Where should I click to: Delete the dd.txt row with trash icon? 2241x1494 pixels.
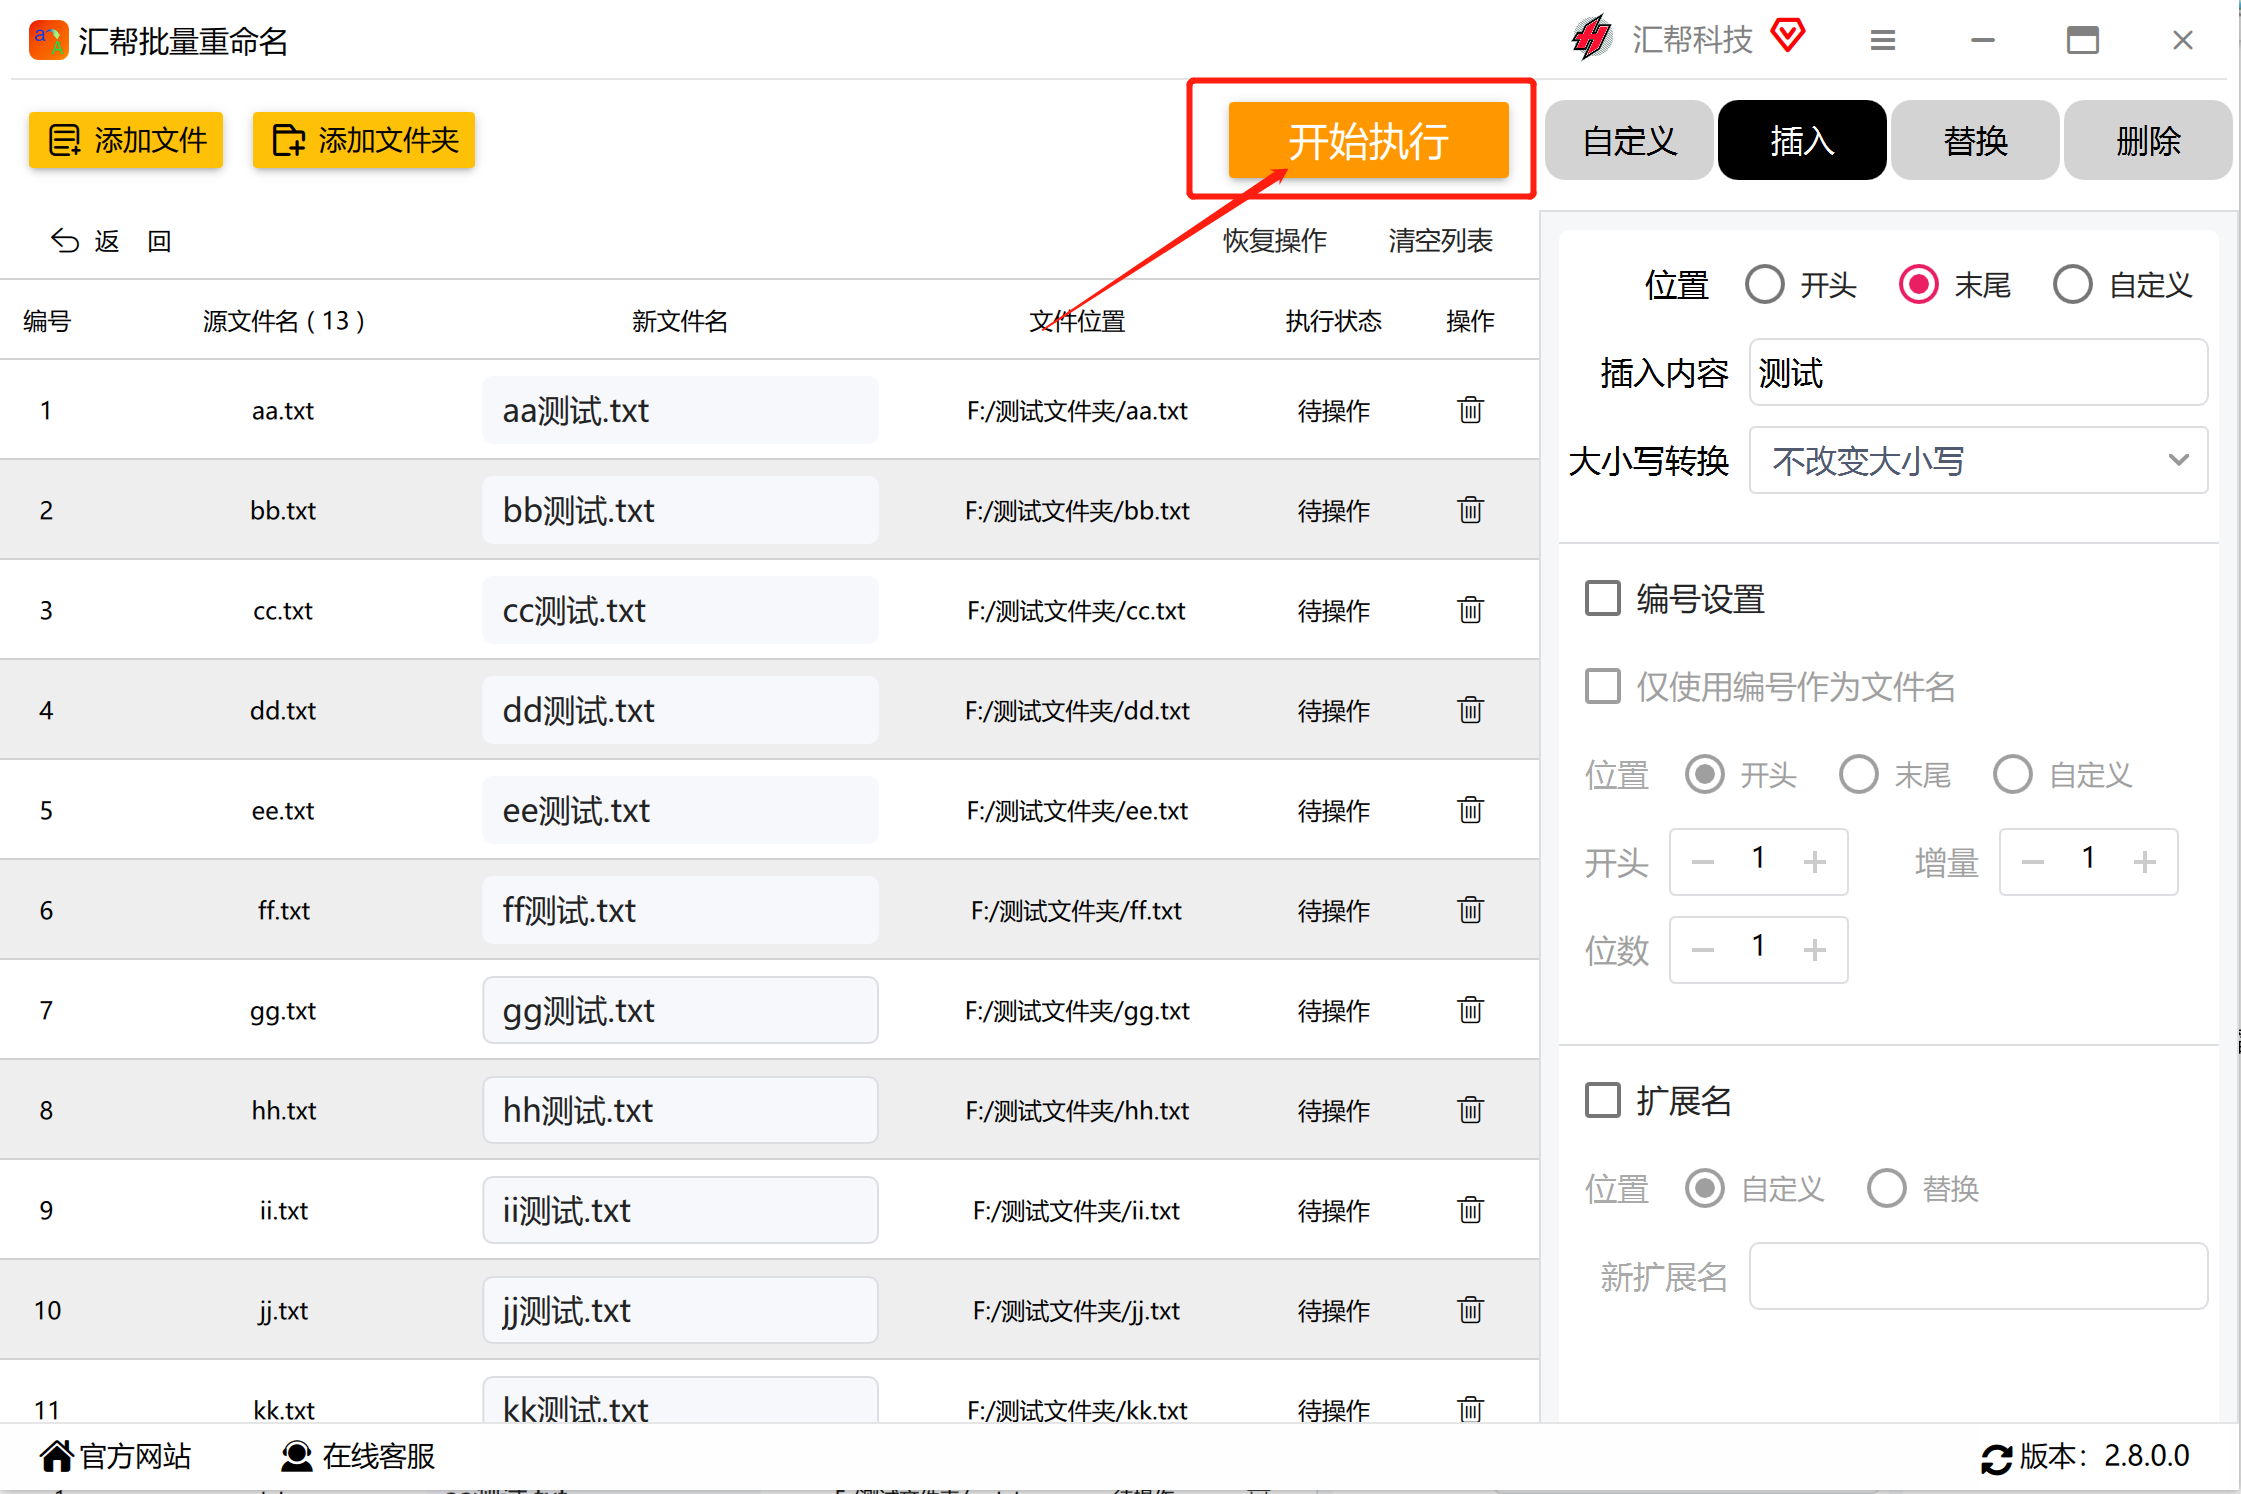[1470, 710]
